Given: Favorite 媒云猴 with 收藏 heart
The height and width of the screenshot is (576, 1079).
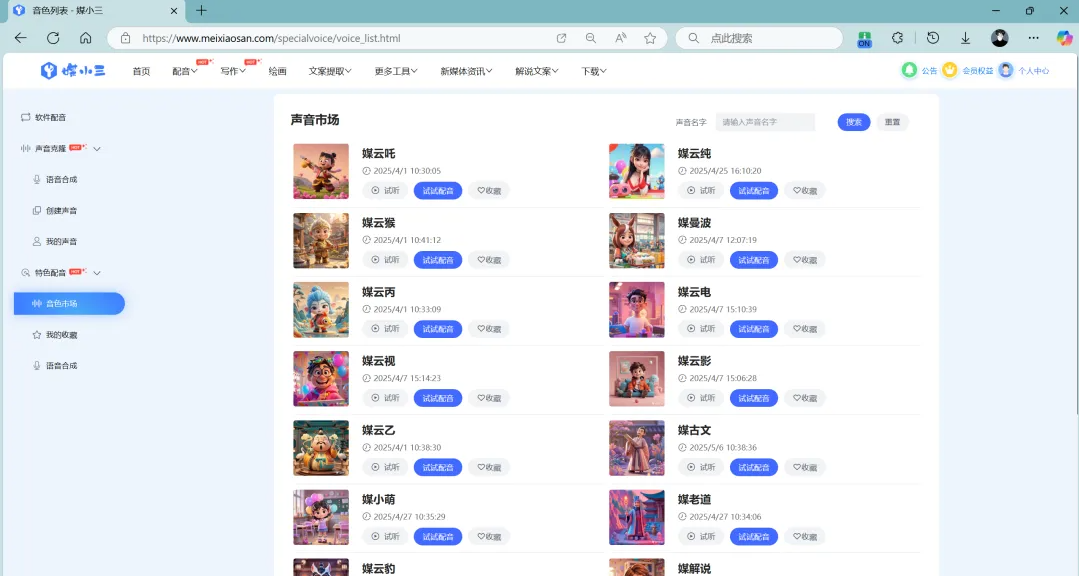Looking at the screenshot, I should click(489, 260).
